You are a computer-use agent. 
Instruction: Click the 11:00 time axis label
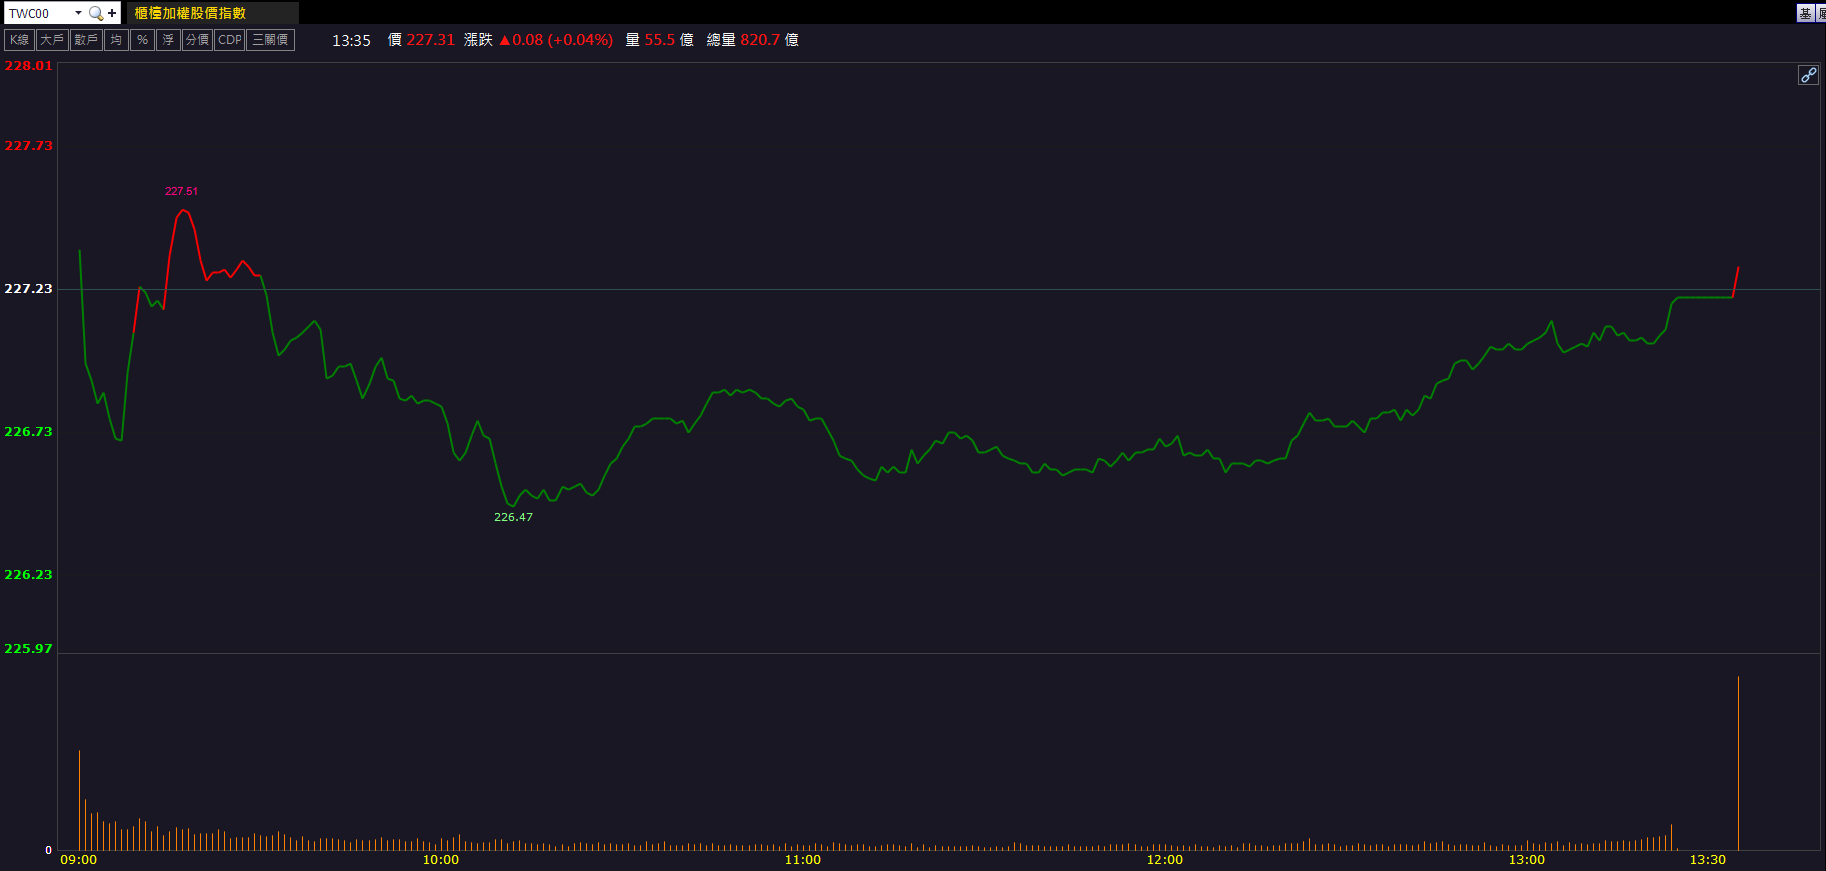coord(803,860)
